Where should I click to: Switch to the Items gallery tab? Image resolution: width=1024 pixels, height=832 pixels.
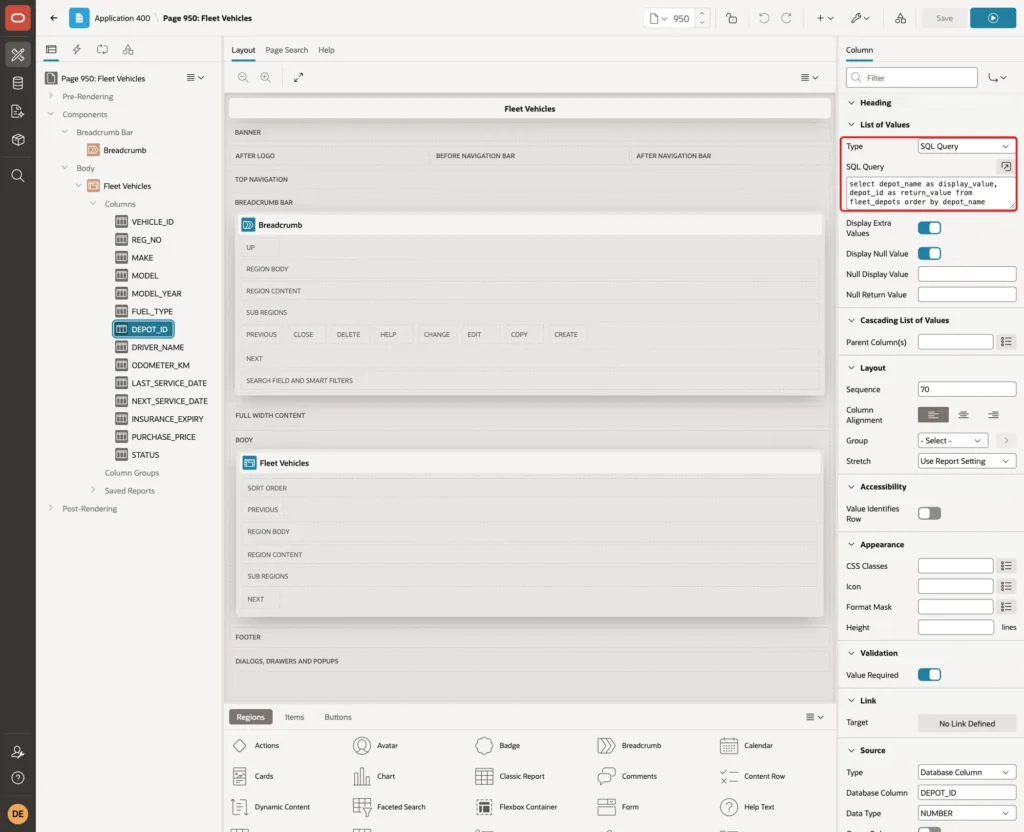tap(295, 717)
